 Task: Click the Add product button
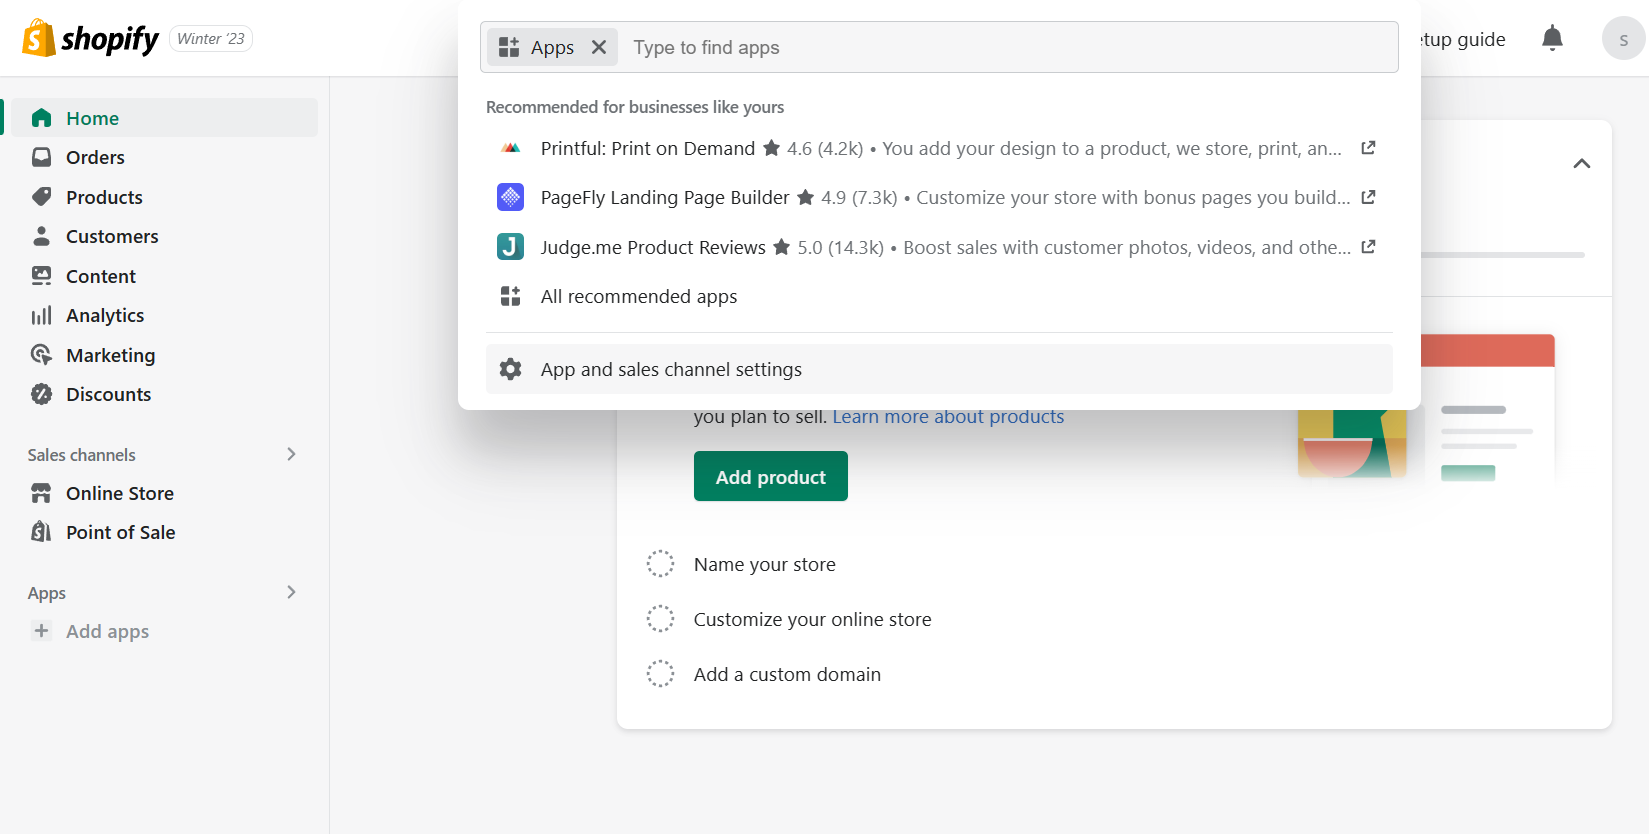(771, 476)
